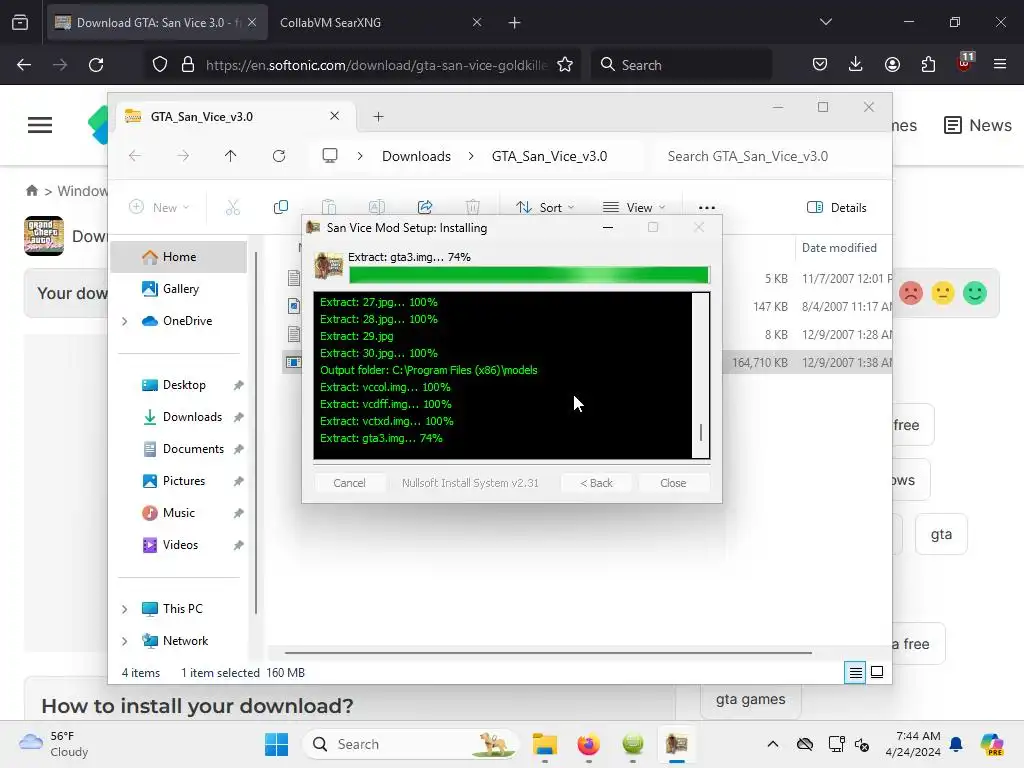The image size is (1024, 768).
Task: Switch Explorer to details list view icon
Action: pos(855,672)
